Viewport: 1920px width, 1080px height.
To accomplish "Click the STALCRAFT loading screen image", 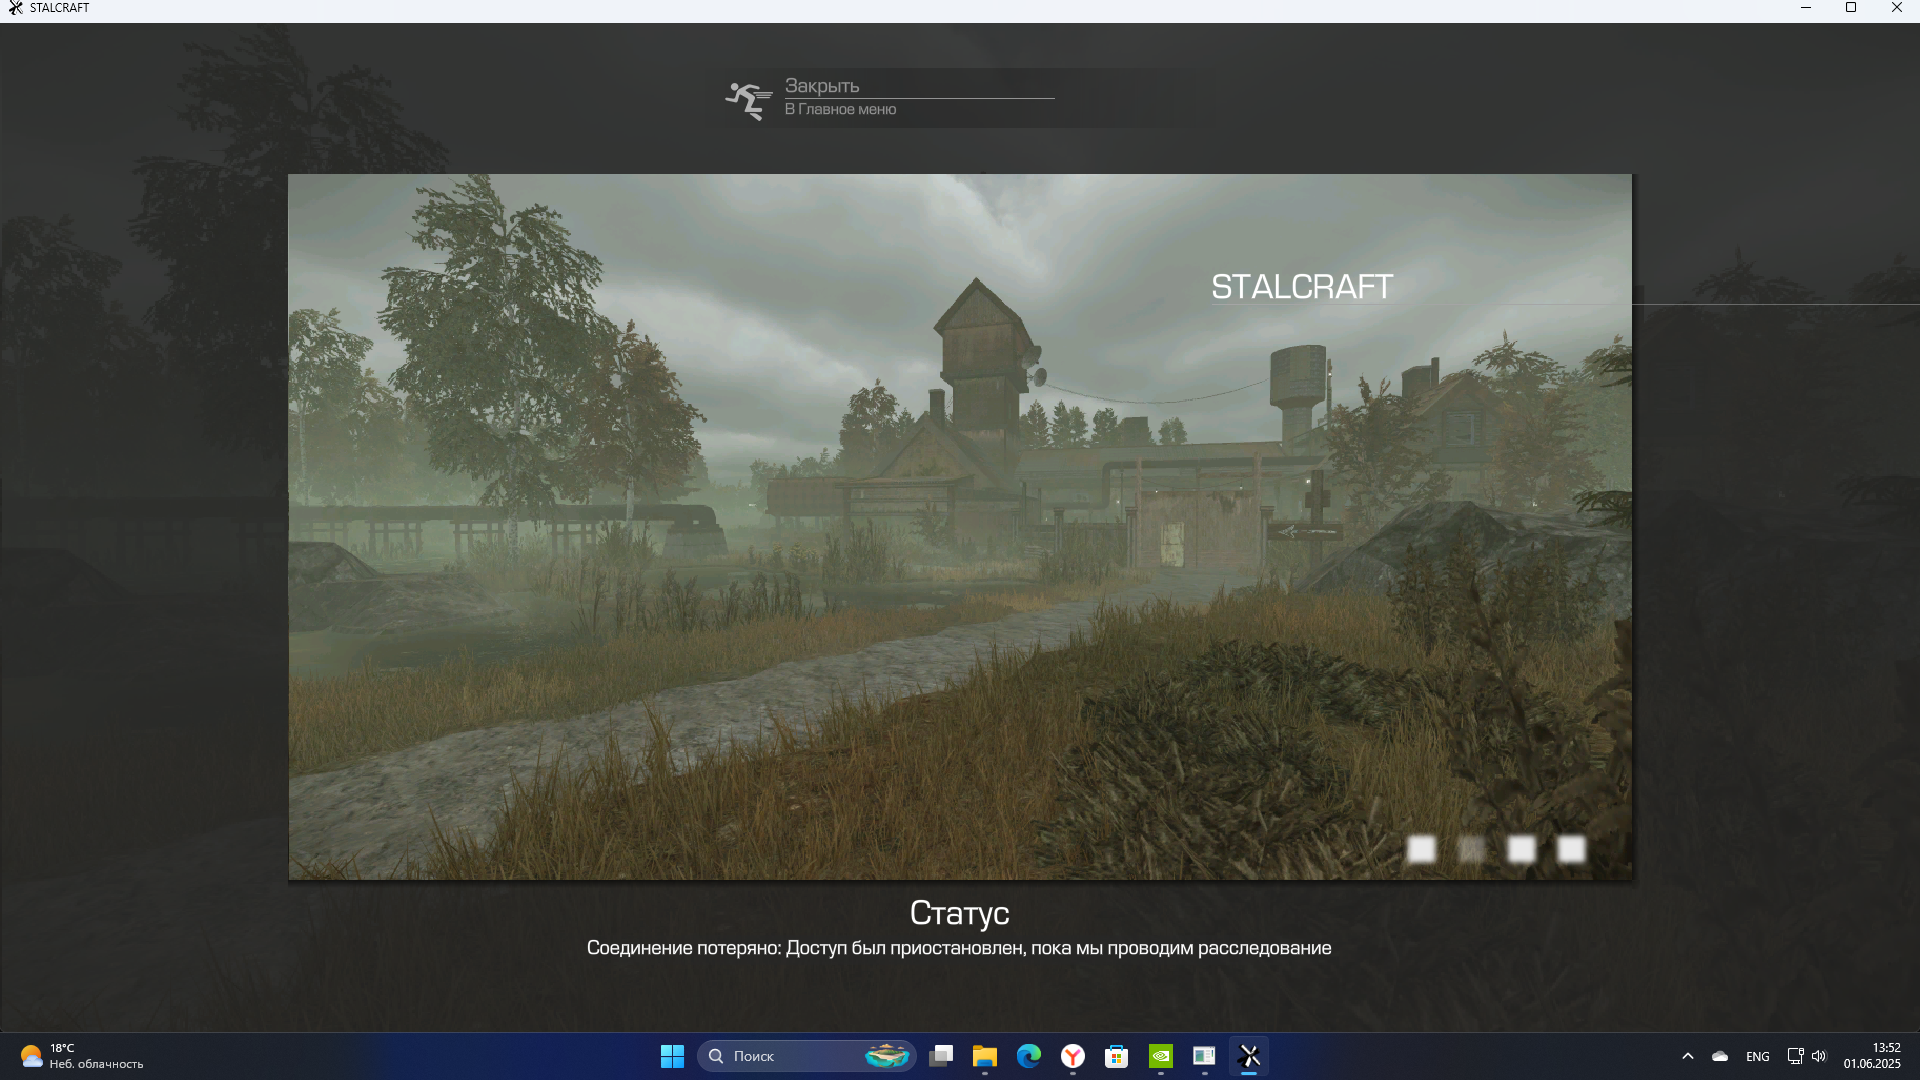I will click(x=960, y=527).
